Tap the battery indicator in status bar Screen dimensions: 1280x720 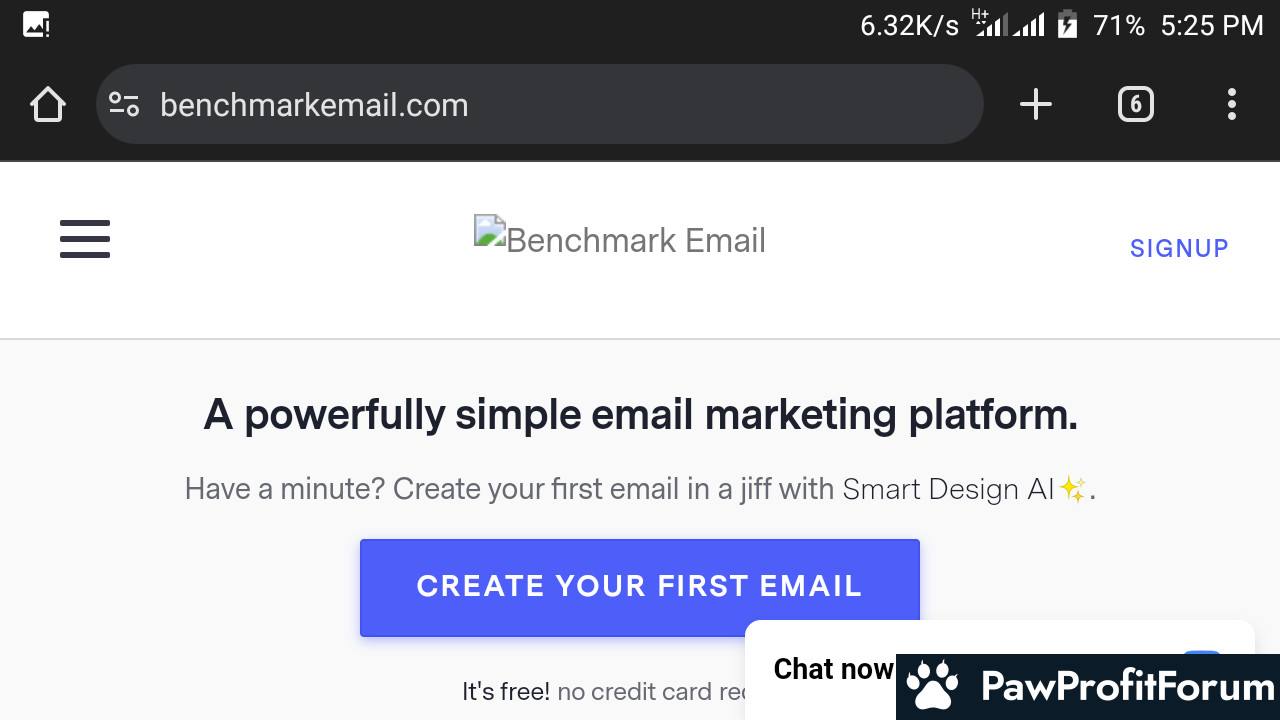tap(1068, 24)
